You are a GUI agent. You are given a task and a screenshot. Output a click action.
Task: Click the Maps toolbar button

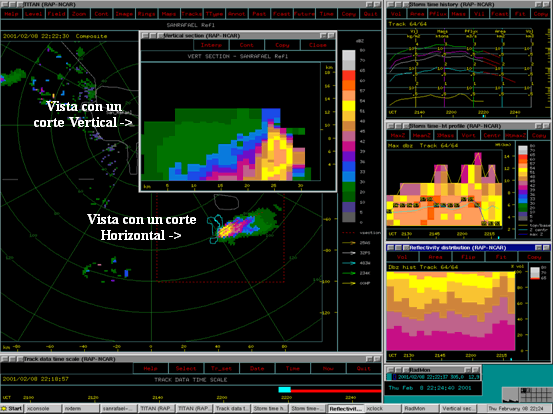tap(169, 14)
